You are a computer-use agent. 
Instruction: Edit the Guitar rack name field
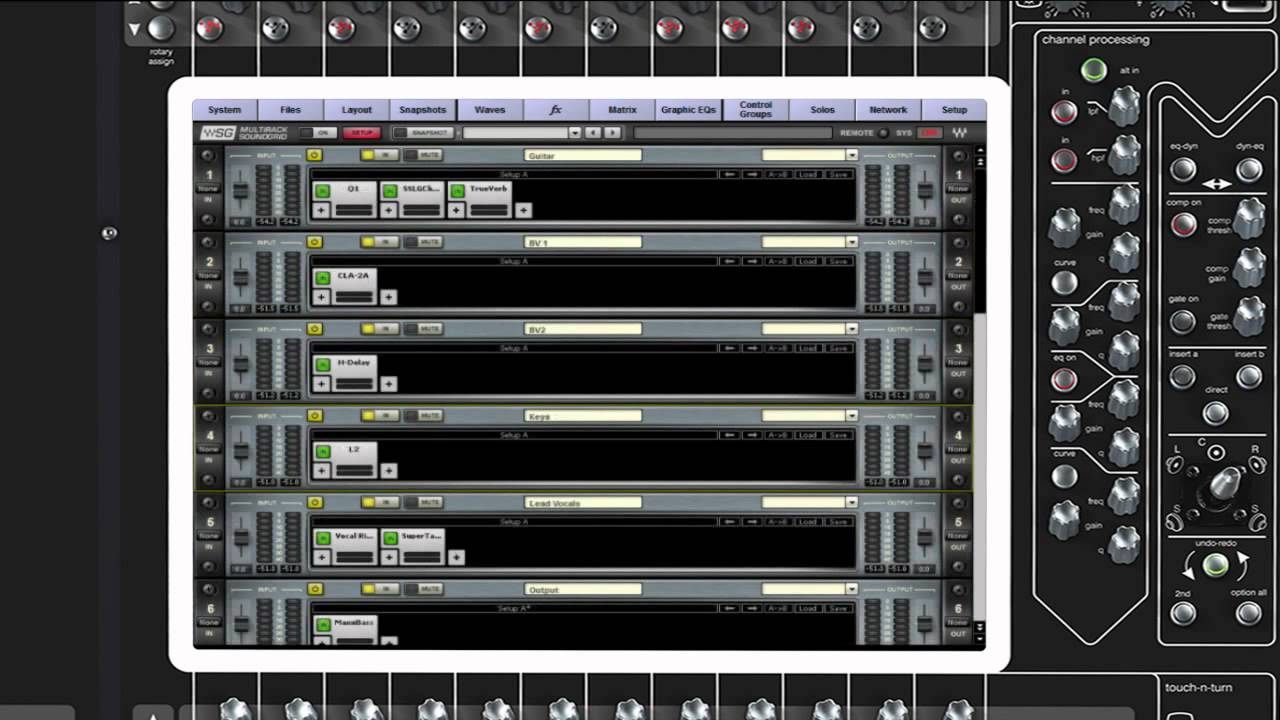coord(583,155)
